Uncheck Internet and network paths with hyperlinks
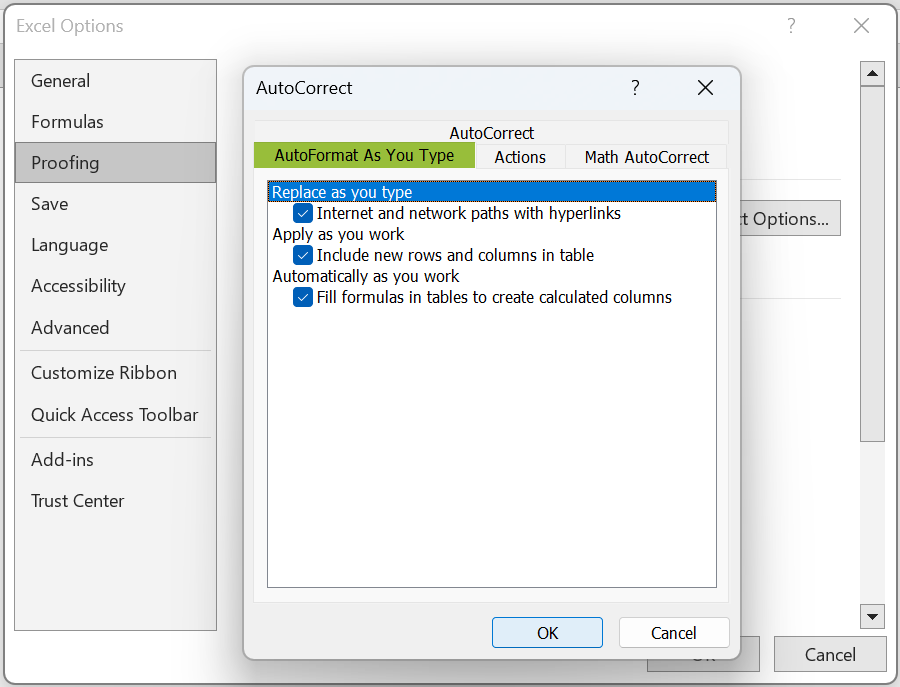Image resolution: width=900 pixels, height=687 pixels. pyautogui.click(x=302, y=213)
